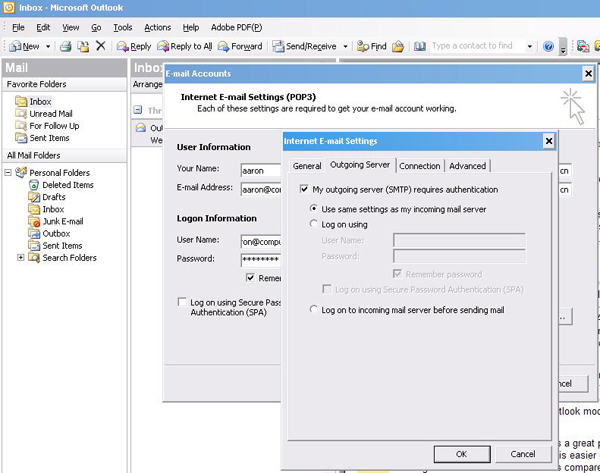Open the Send/Receive dropdown arrow

(x=345, y=46)
